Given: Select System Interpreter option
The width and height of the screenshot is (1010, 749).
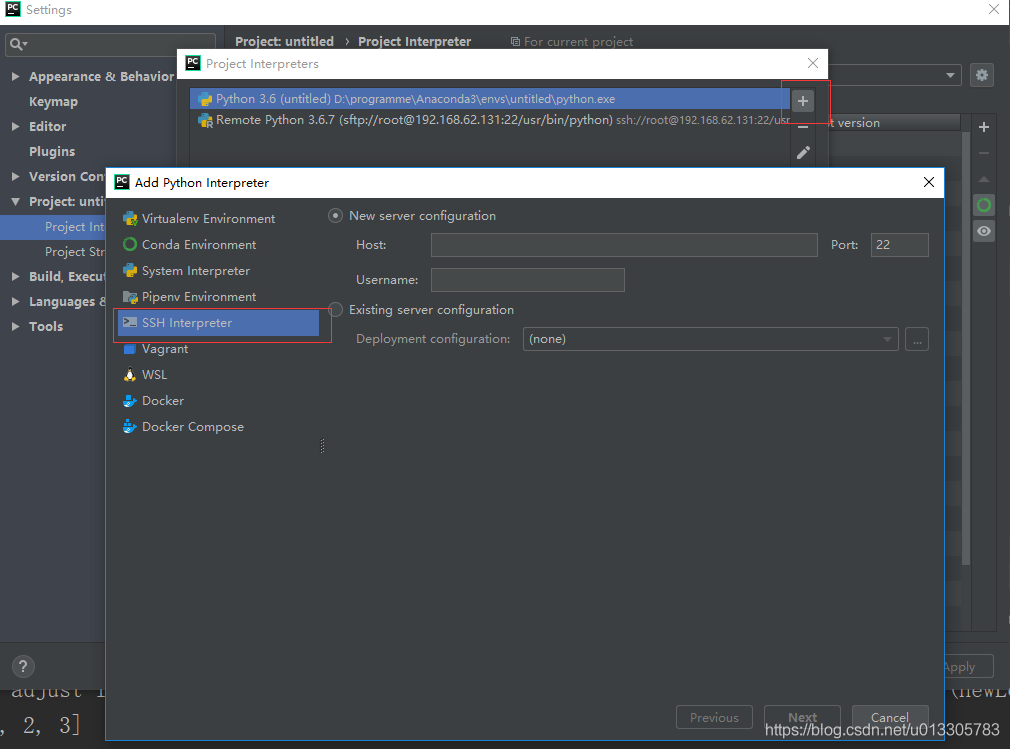Looking at the screenshot, I should point(186,271).
